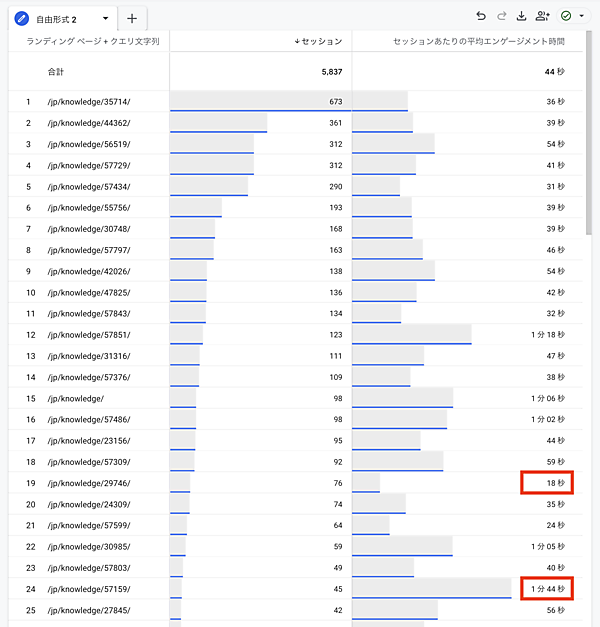Screen dimensions: 600x627
Task: Click the redo arrow icon
Action: click(x=501, y=16)
